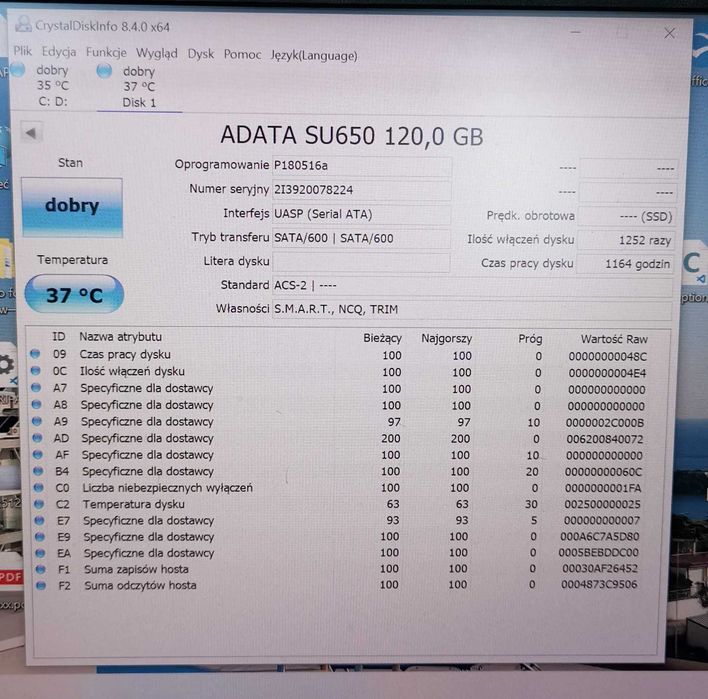Click raw value 006200840072
The height and width of the screenshot is (699, 708).
[605, 439]
